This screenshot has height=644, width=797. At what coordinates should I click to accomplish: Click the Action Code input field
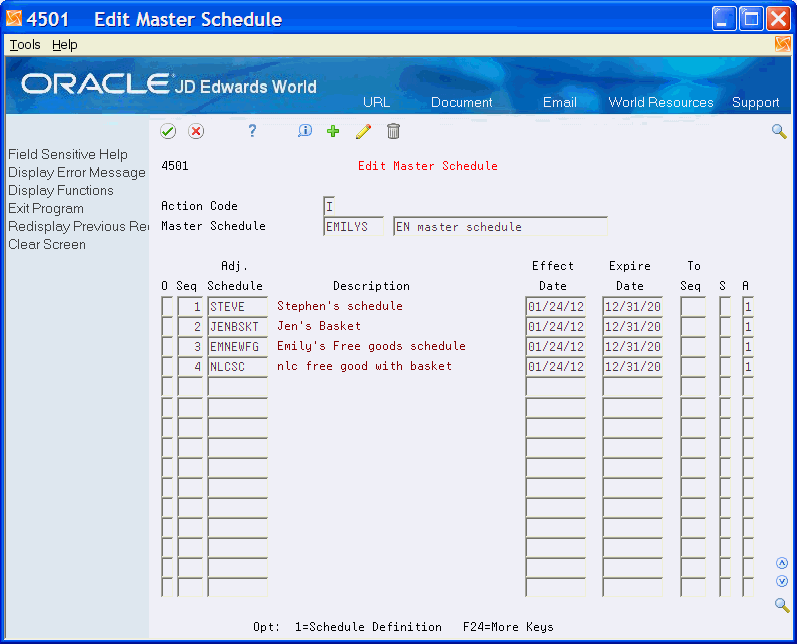tap(329, 206)
